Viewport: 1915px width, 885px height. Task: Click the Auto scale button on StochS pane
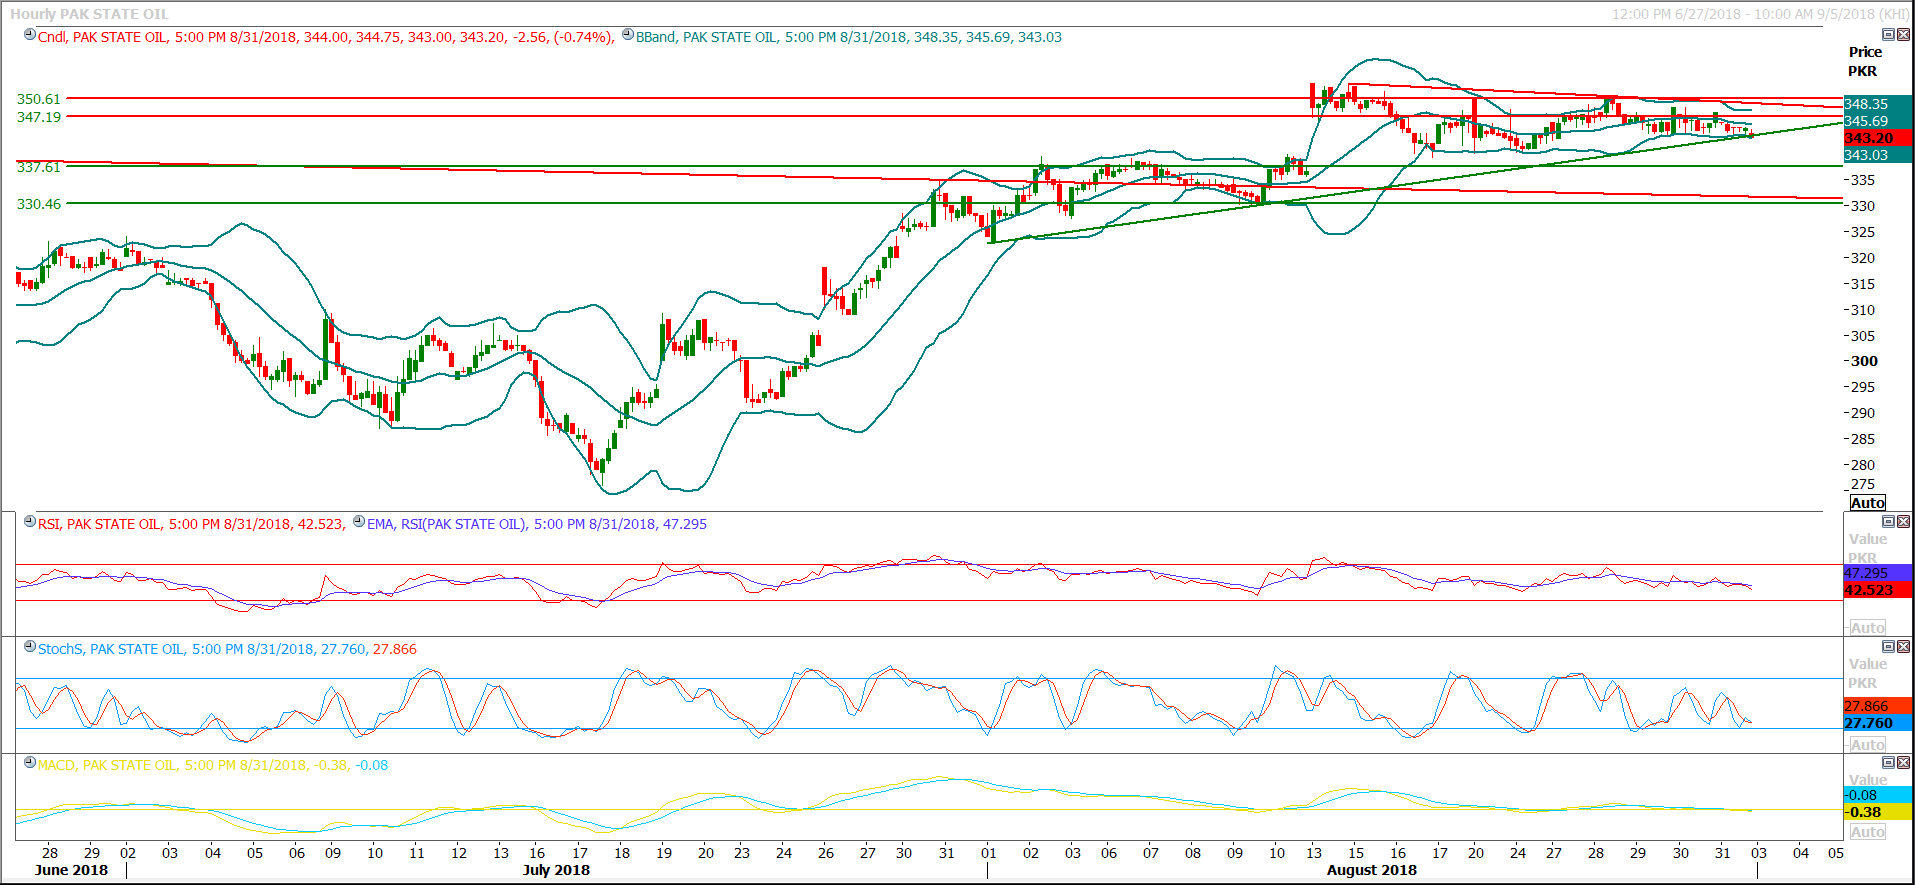[x=1867, y=745]
